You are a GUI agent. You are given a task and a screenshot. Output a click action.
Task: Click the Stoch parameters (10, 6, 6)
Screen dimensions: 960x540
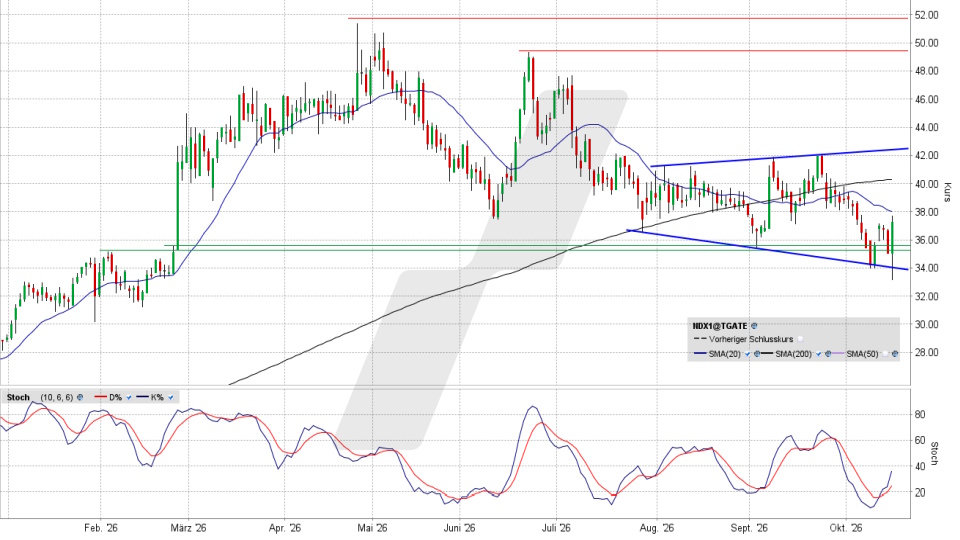57,397
